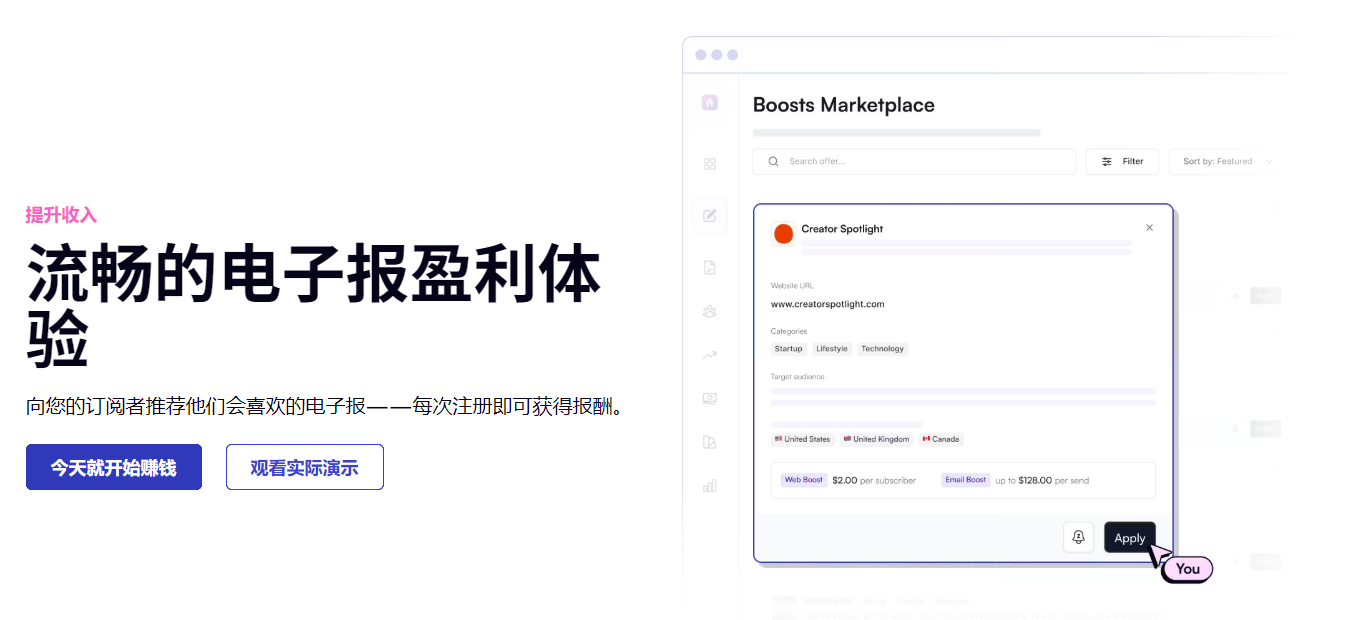The height and width of the screenshot is (620, 1349).
Task: Click the 今天就开始赚钱 button
Action: pyautogui.click(x=114, y=467)
